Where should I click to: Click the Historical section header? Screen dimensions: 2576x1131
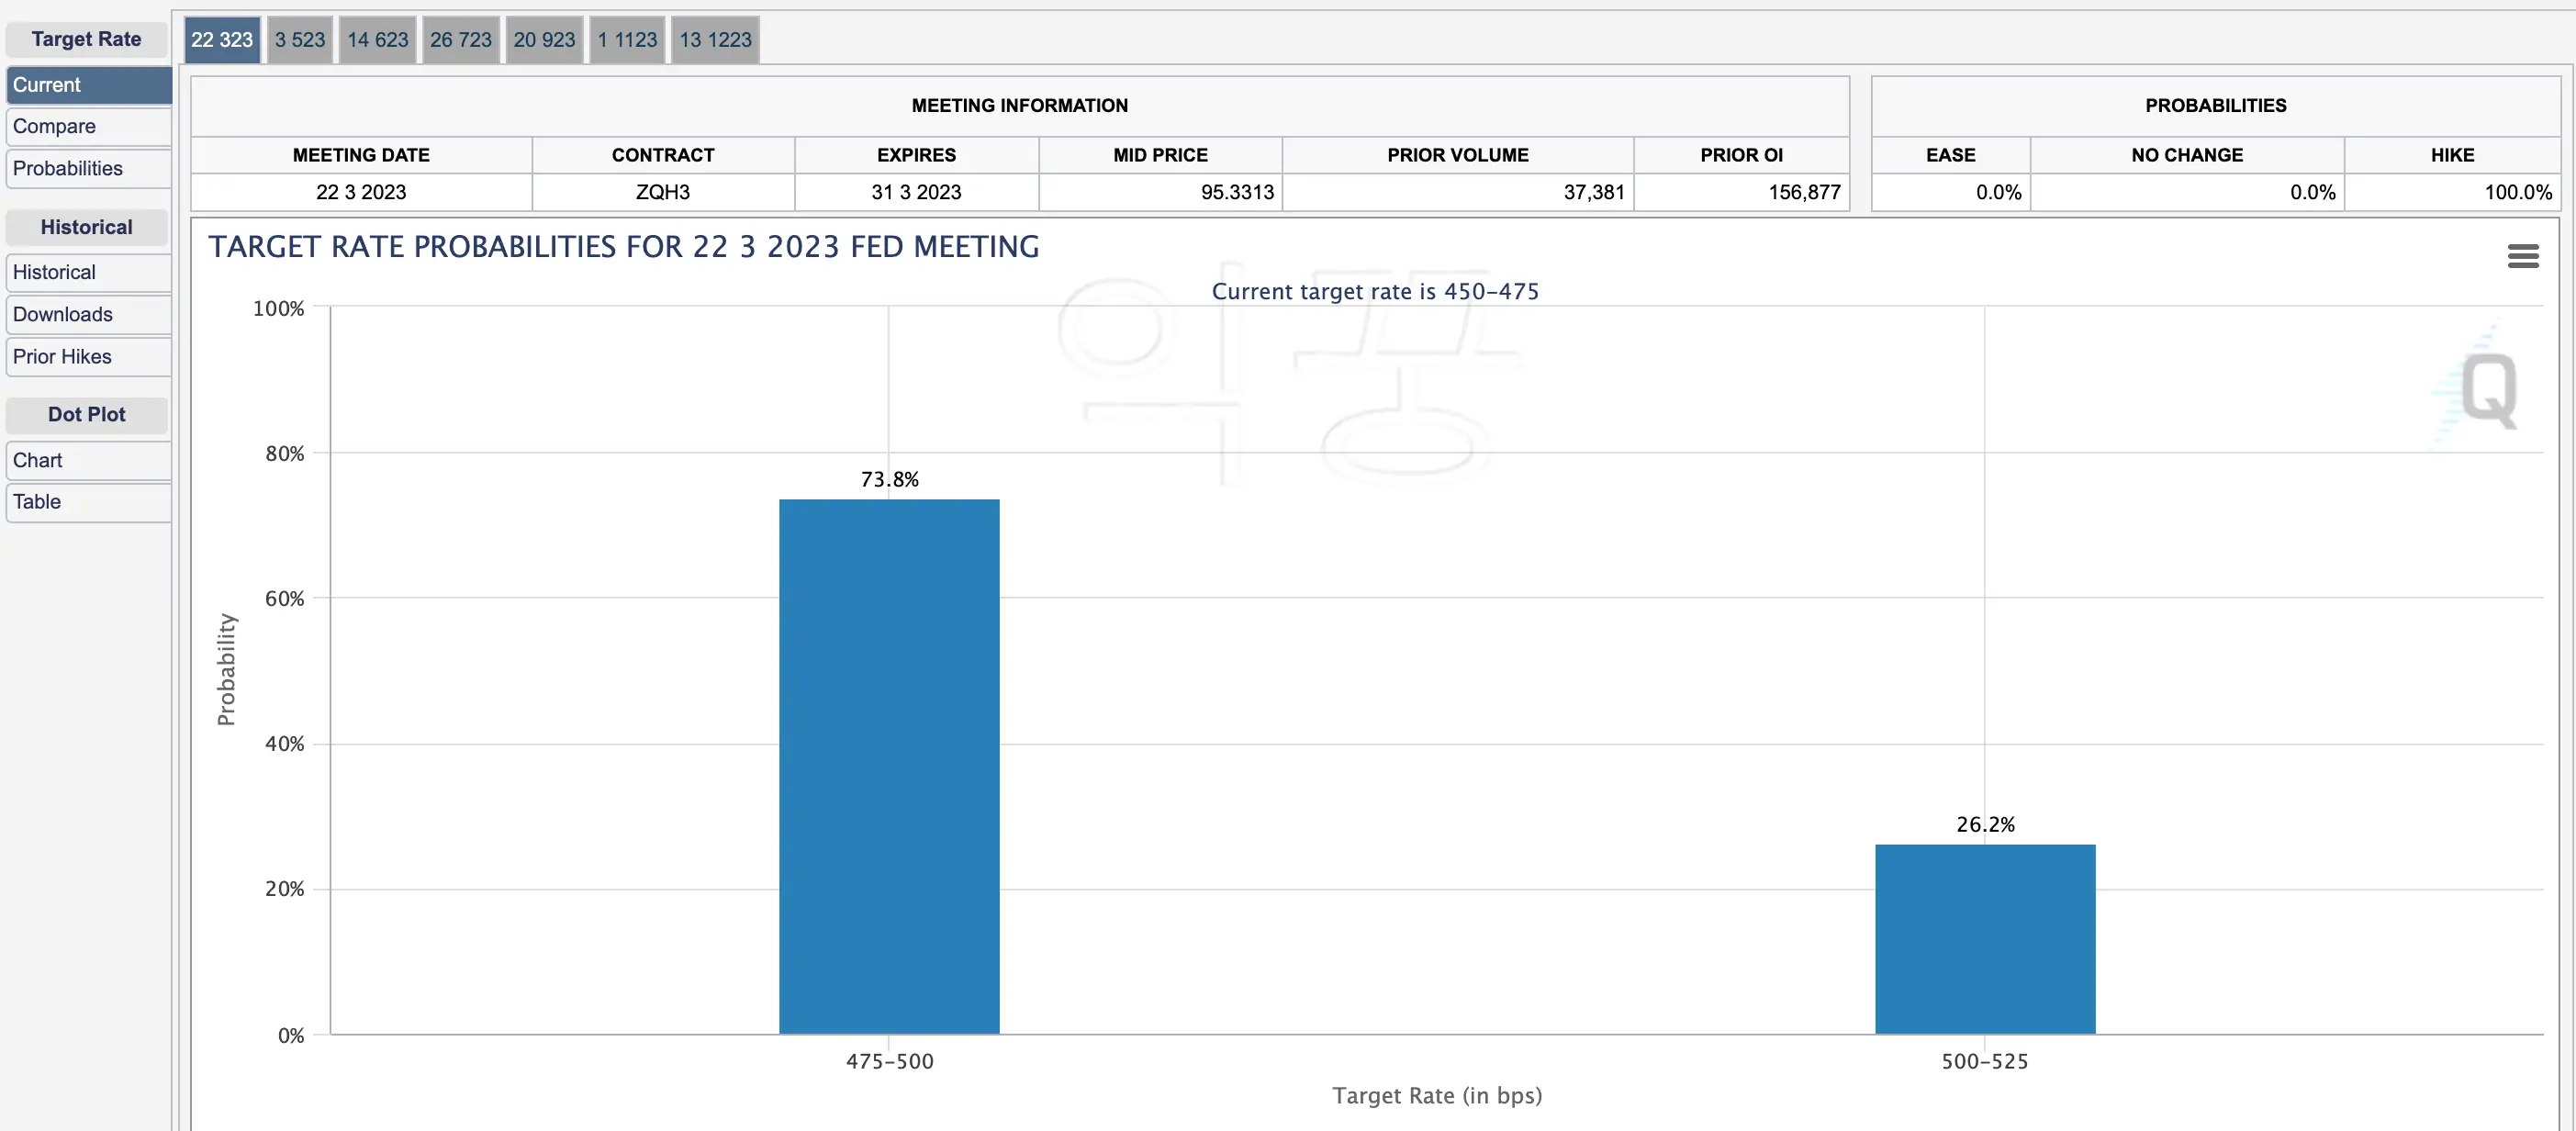(x=86, y=227)
